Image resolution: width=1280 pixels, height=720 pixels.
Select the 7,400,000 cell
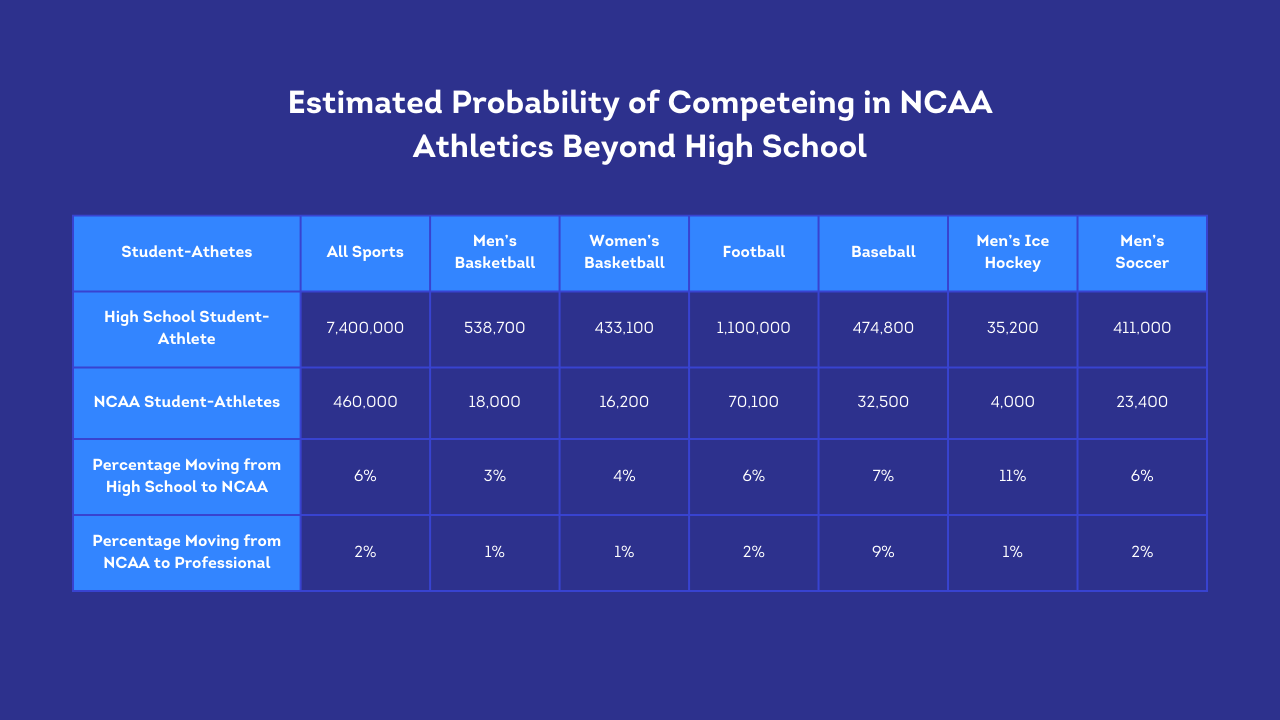tap(365, 329)
